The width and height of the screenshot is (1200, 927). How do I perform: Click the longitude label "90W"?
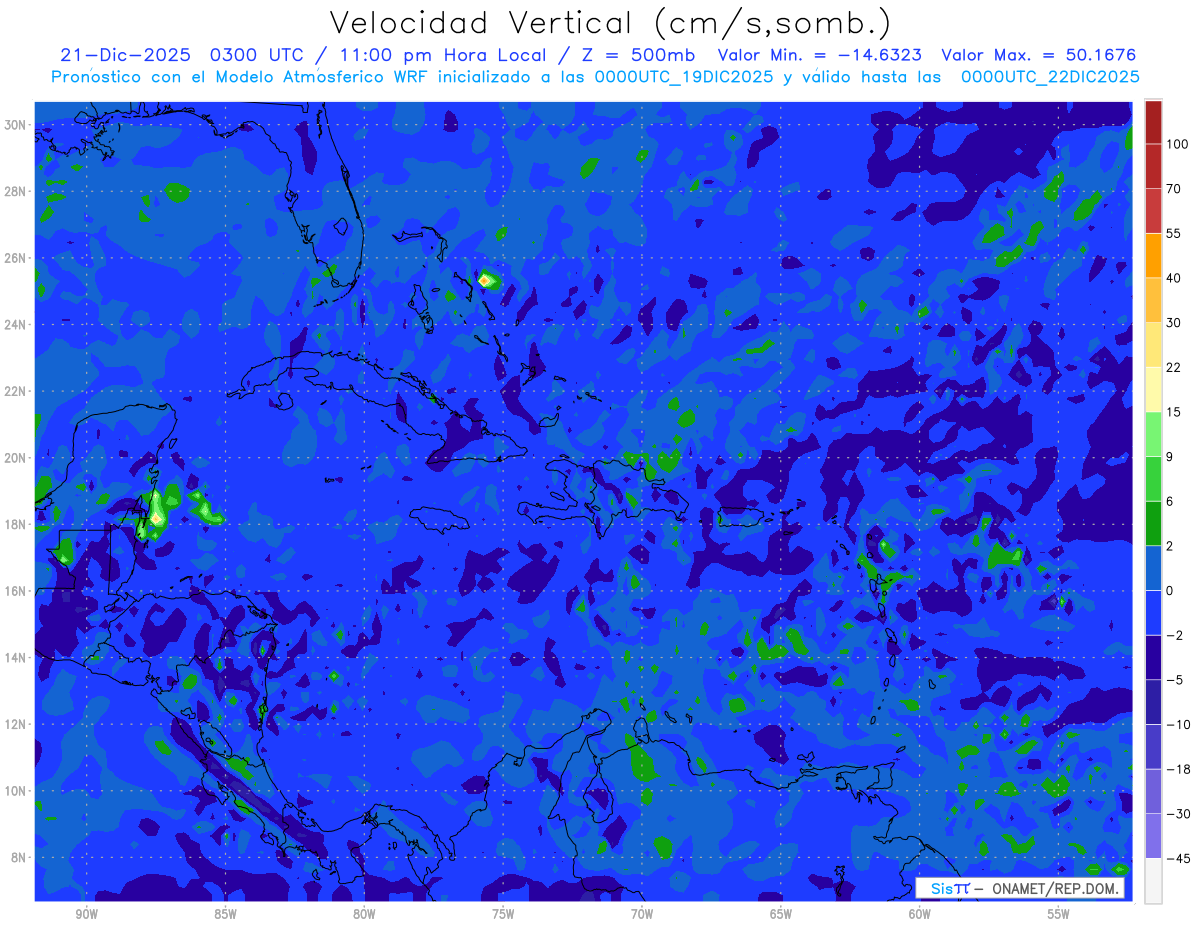(86, 914)
